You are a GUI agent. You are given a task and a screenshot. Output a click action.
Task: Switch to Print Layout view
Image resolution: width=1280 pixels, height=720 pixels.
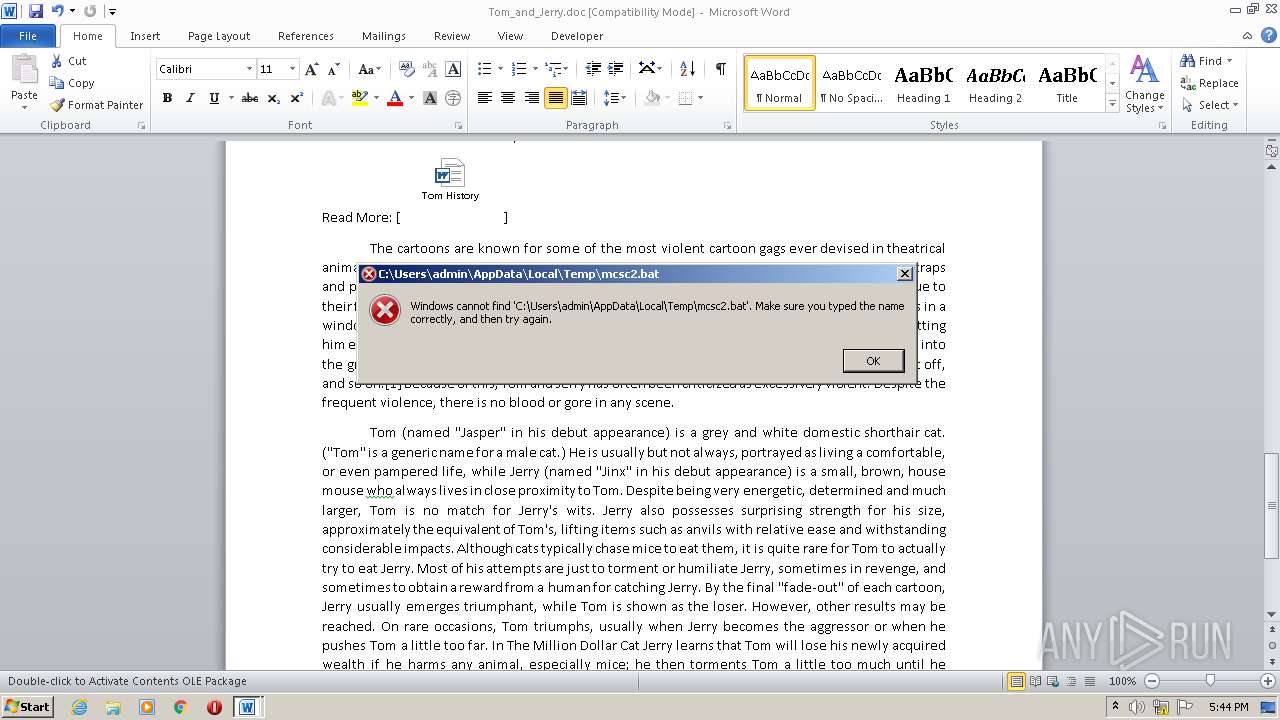1016,681
